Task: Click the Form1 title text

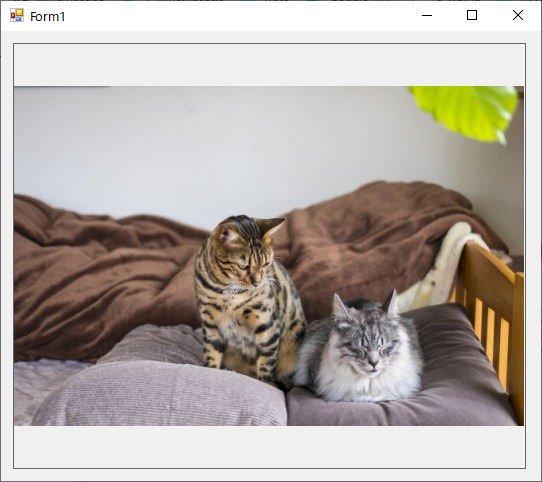Action: pos(47,17)
